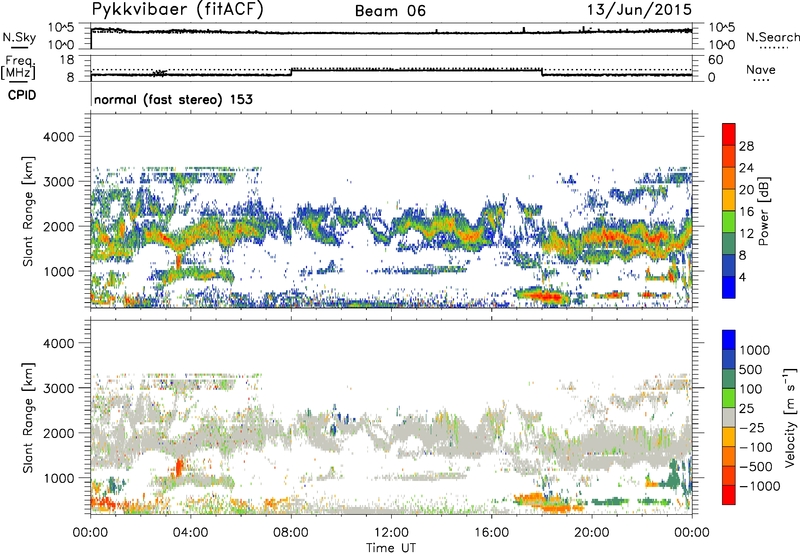Pick the light green segment of power colorbar

tap(729, 221)
